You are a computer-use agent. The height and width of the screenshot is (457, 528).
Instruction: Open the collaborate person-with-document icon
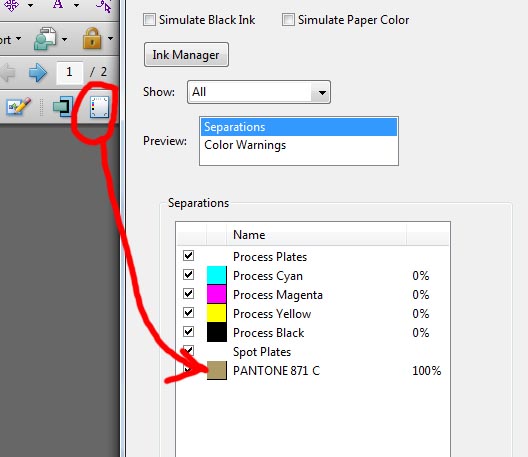coord(45,39)
